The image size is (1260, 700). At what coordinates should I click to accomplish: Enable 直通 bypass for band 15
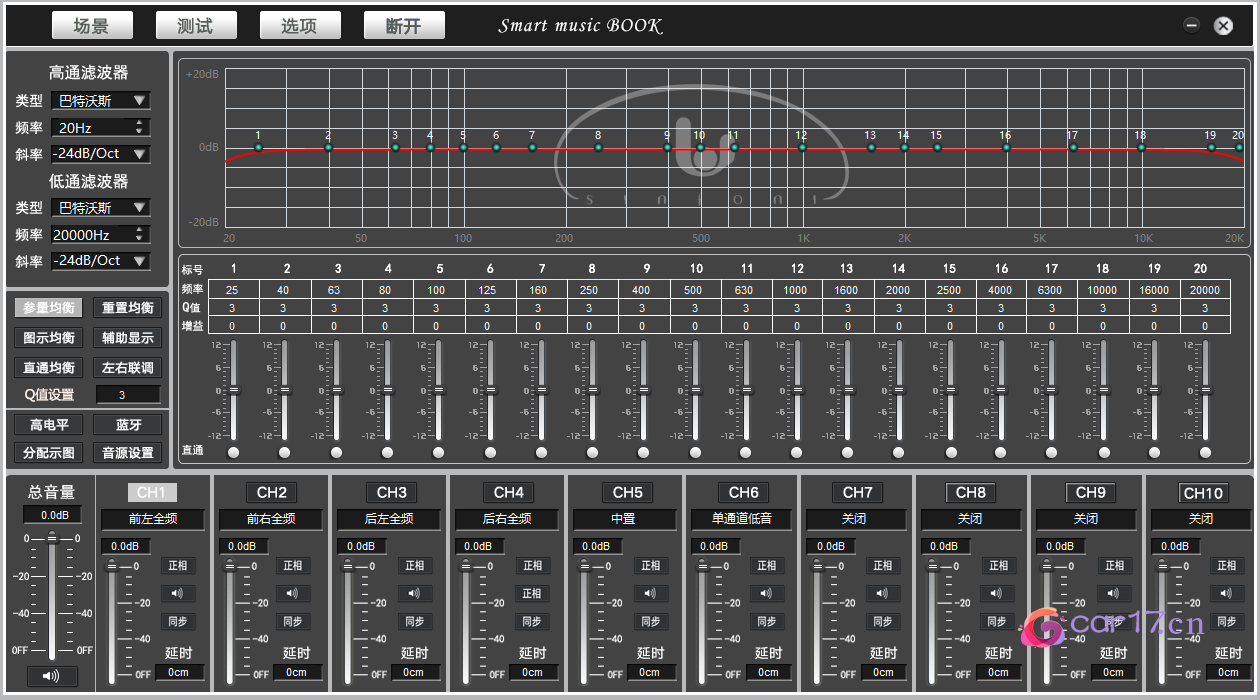coord(949,452)
